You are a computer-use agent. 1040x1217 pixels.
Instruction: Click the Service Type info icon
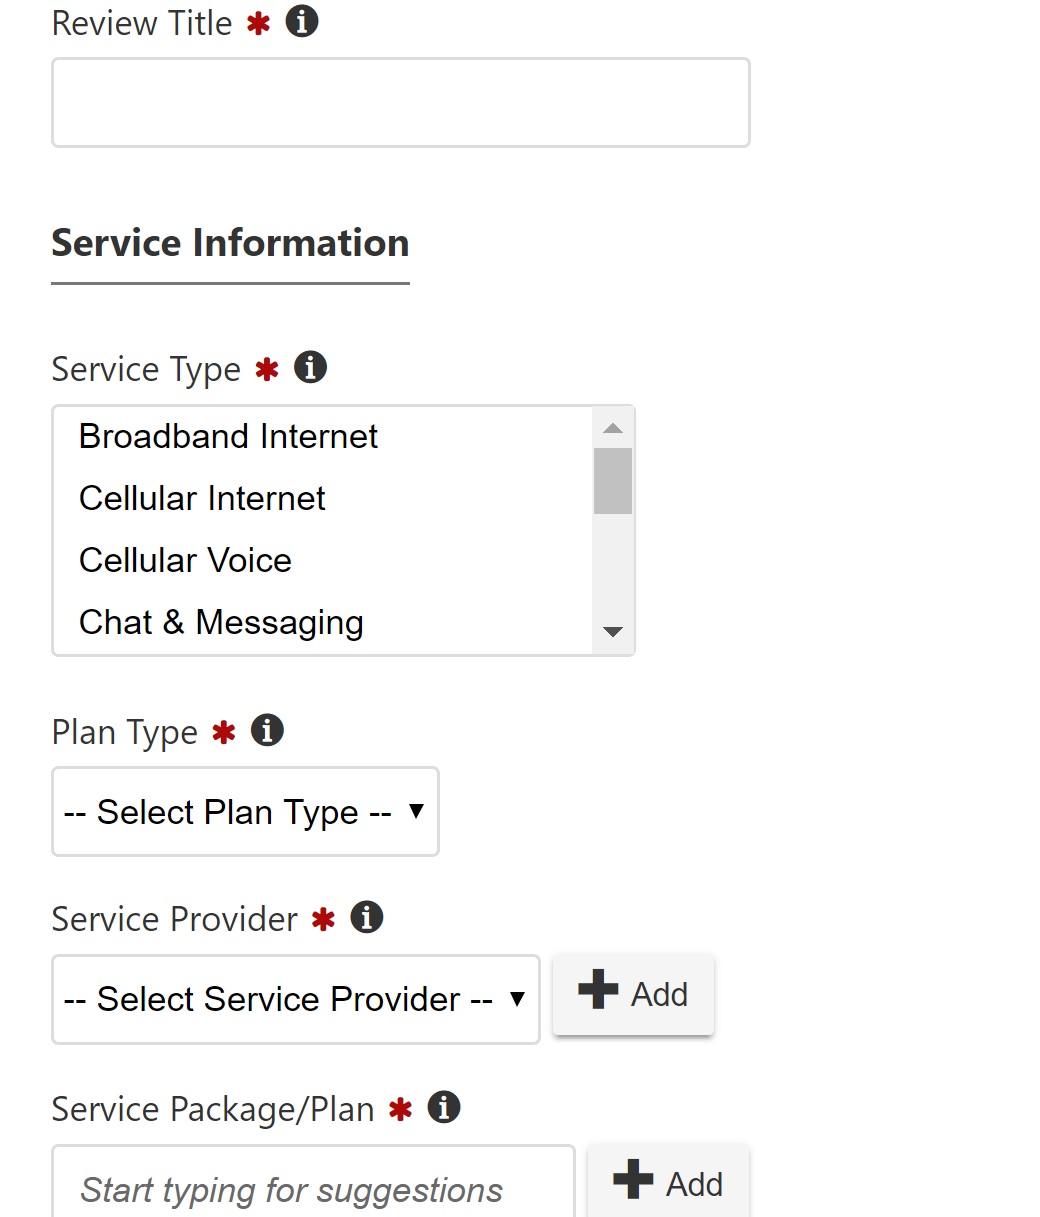click(310, 368)
